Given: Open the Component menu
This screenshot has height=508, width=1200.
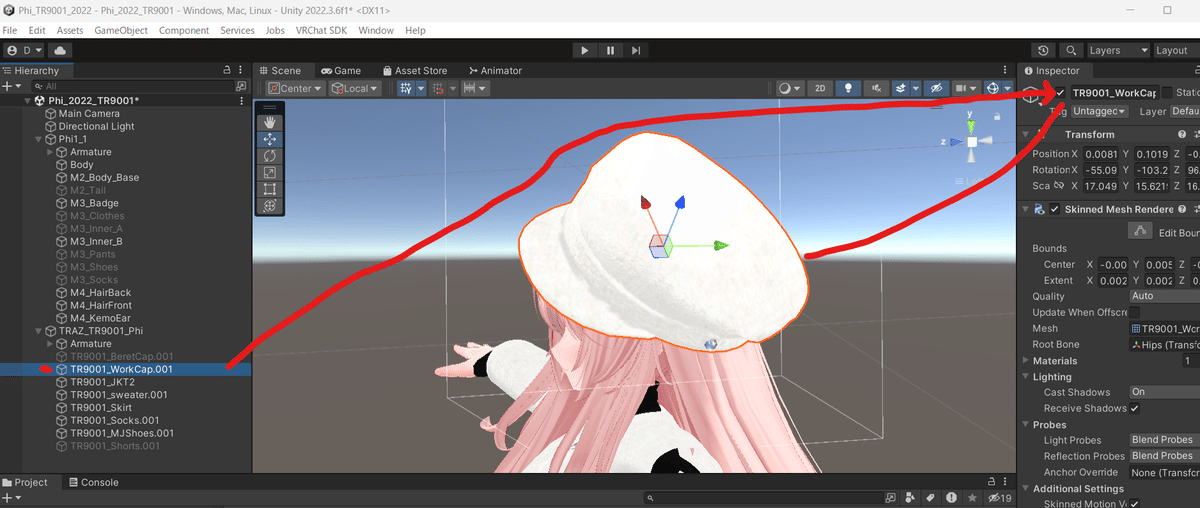Looking at the screenshot, I should pos(184,31).
